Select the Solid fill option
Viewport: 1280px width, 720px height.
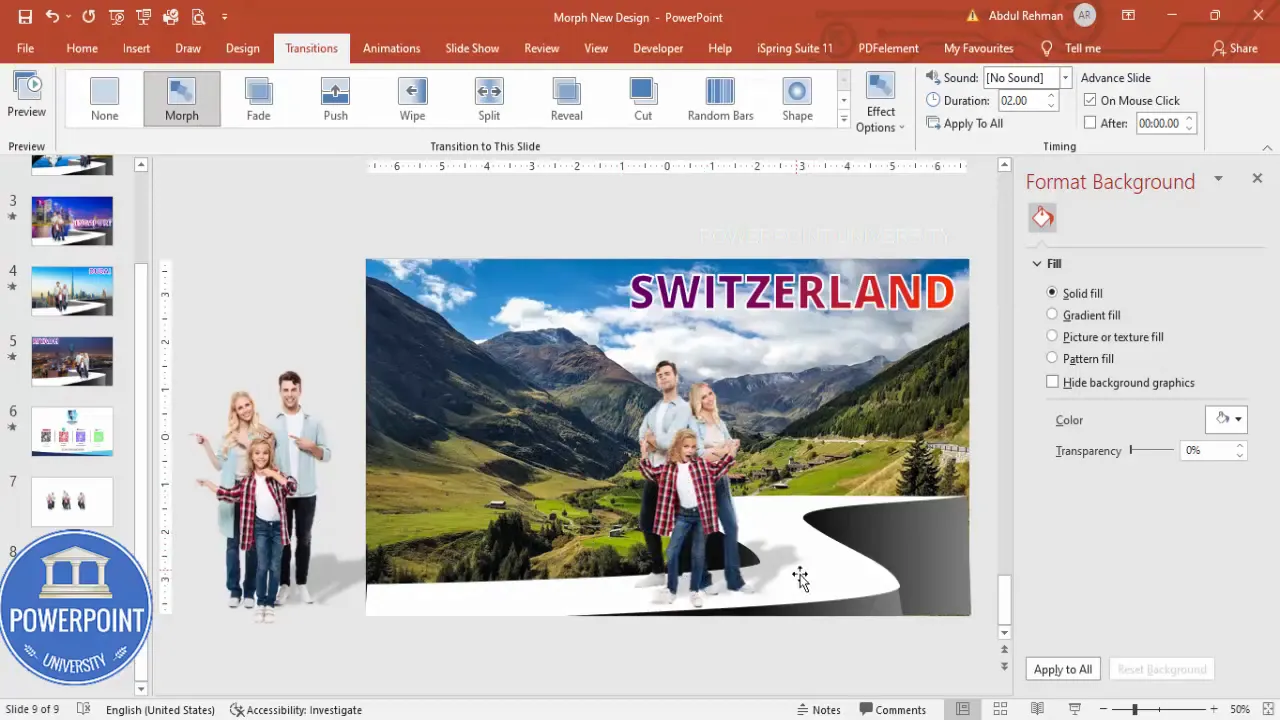1052,293
